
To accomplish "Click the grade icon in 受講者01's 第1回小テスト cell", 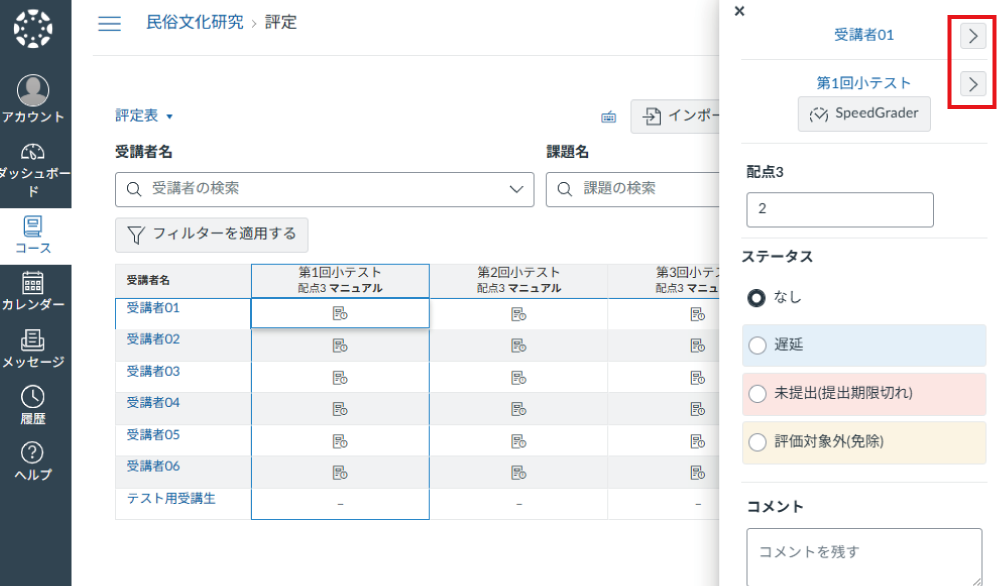I will click(339, 312).
